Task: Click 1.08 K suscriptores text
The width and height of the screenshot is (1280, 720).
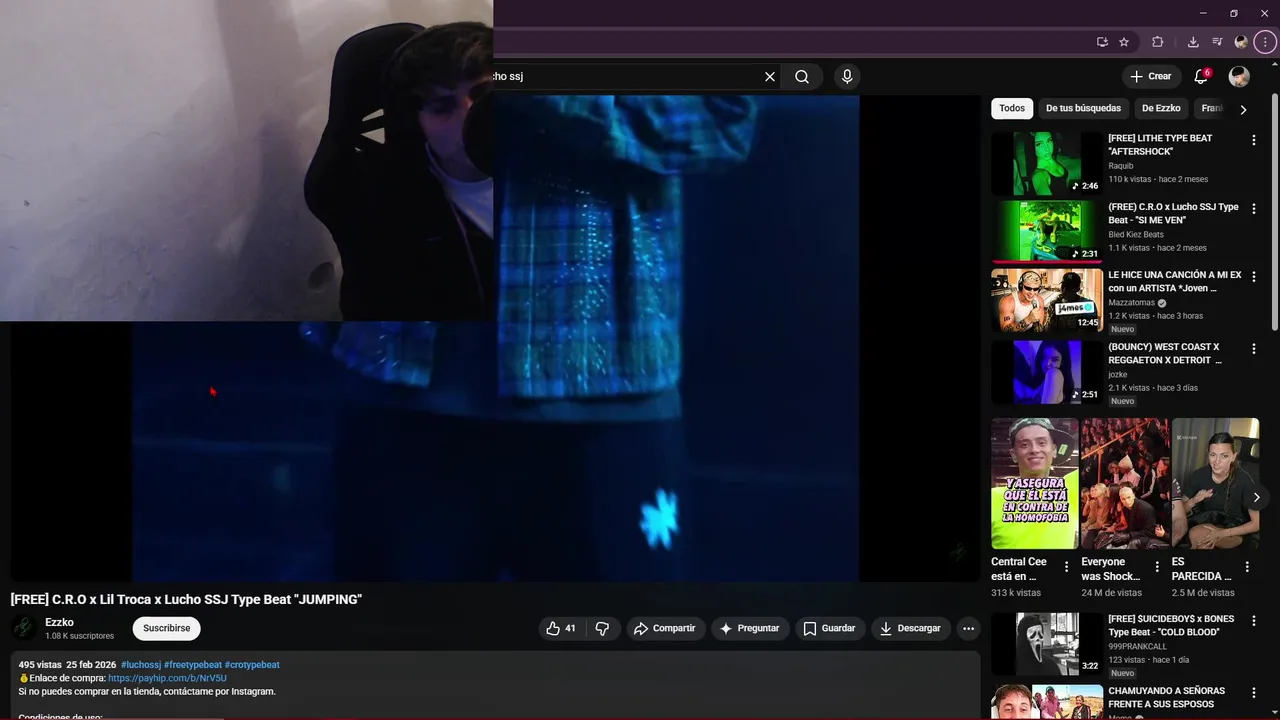Action: 79,636
